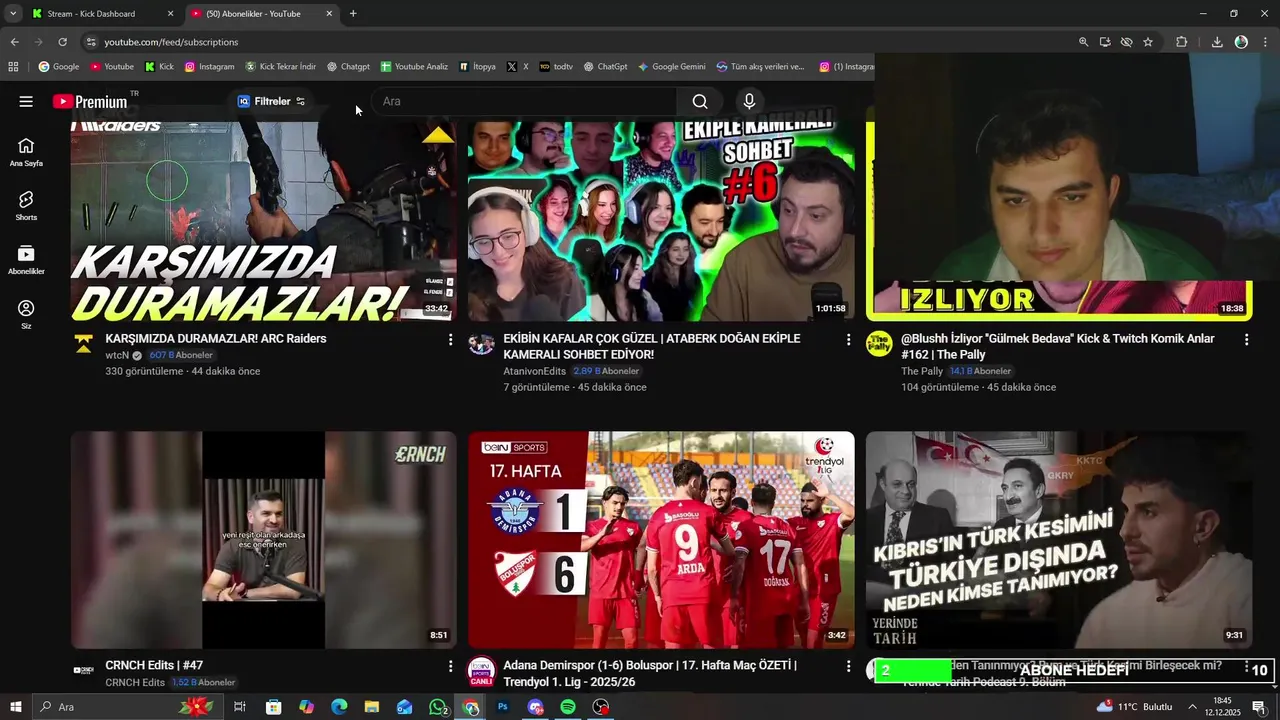The height and width of the screenshot is (720, 1280).
Task: Bookmark this page with the star
Action: click(x=1148, y=42)
